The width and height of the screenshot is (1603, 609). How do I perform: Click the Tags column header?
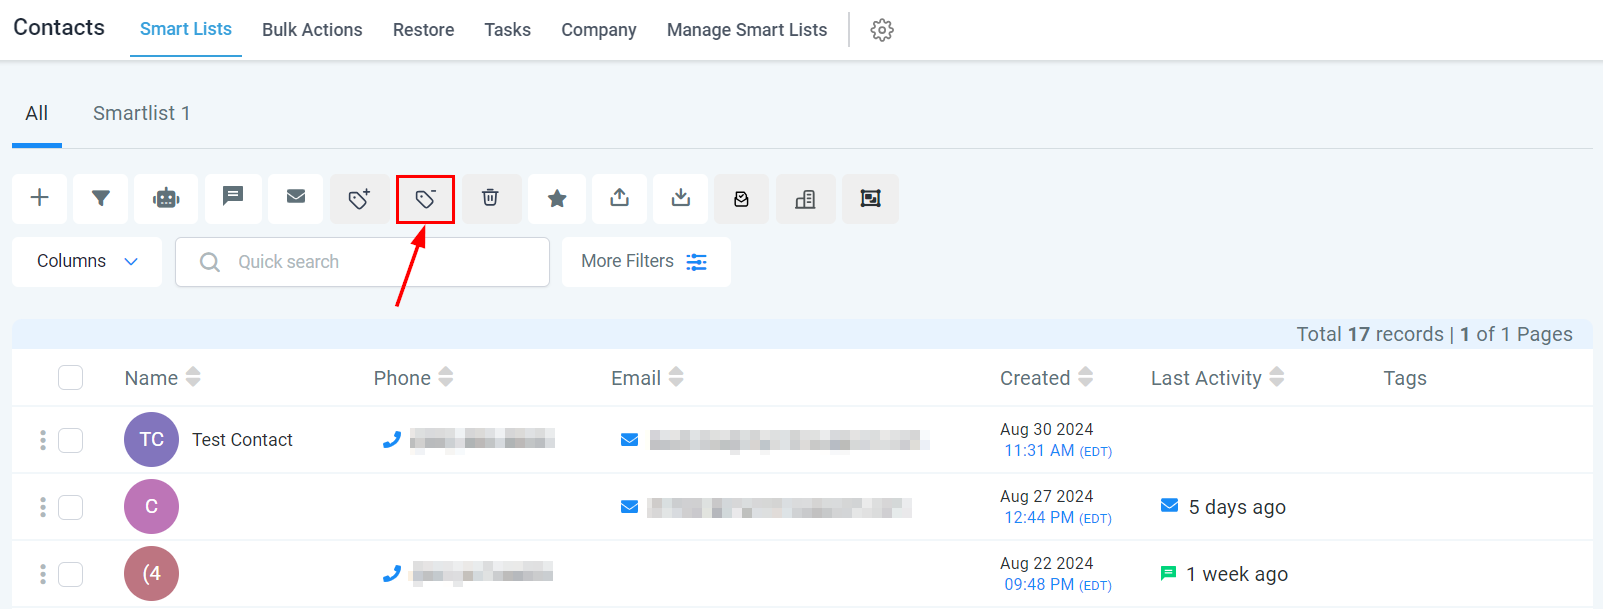pos(1404,378)
